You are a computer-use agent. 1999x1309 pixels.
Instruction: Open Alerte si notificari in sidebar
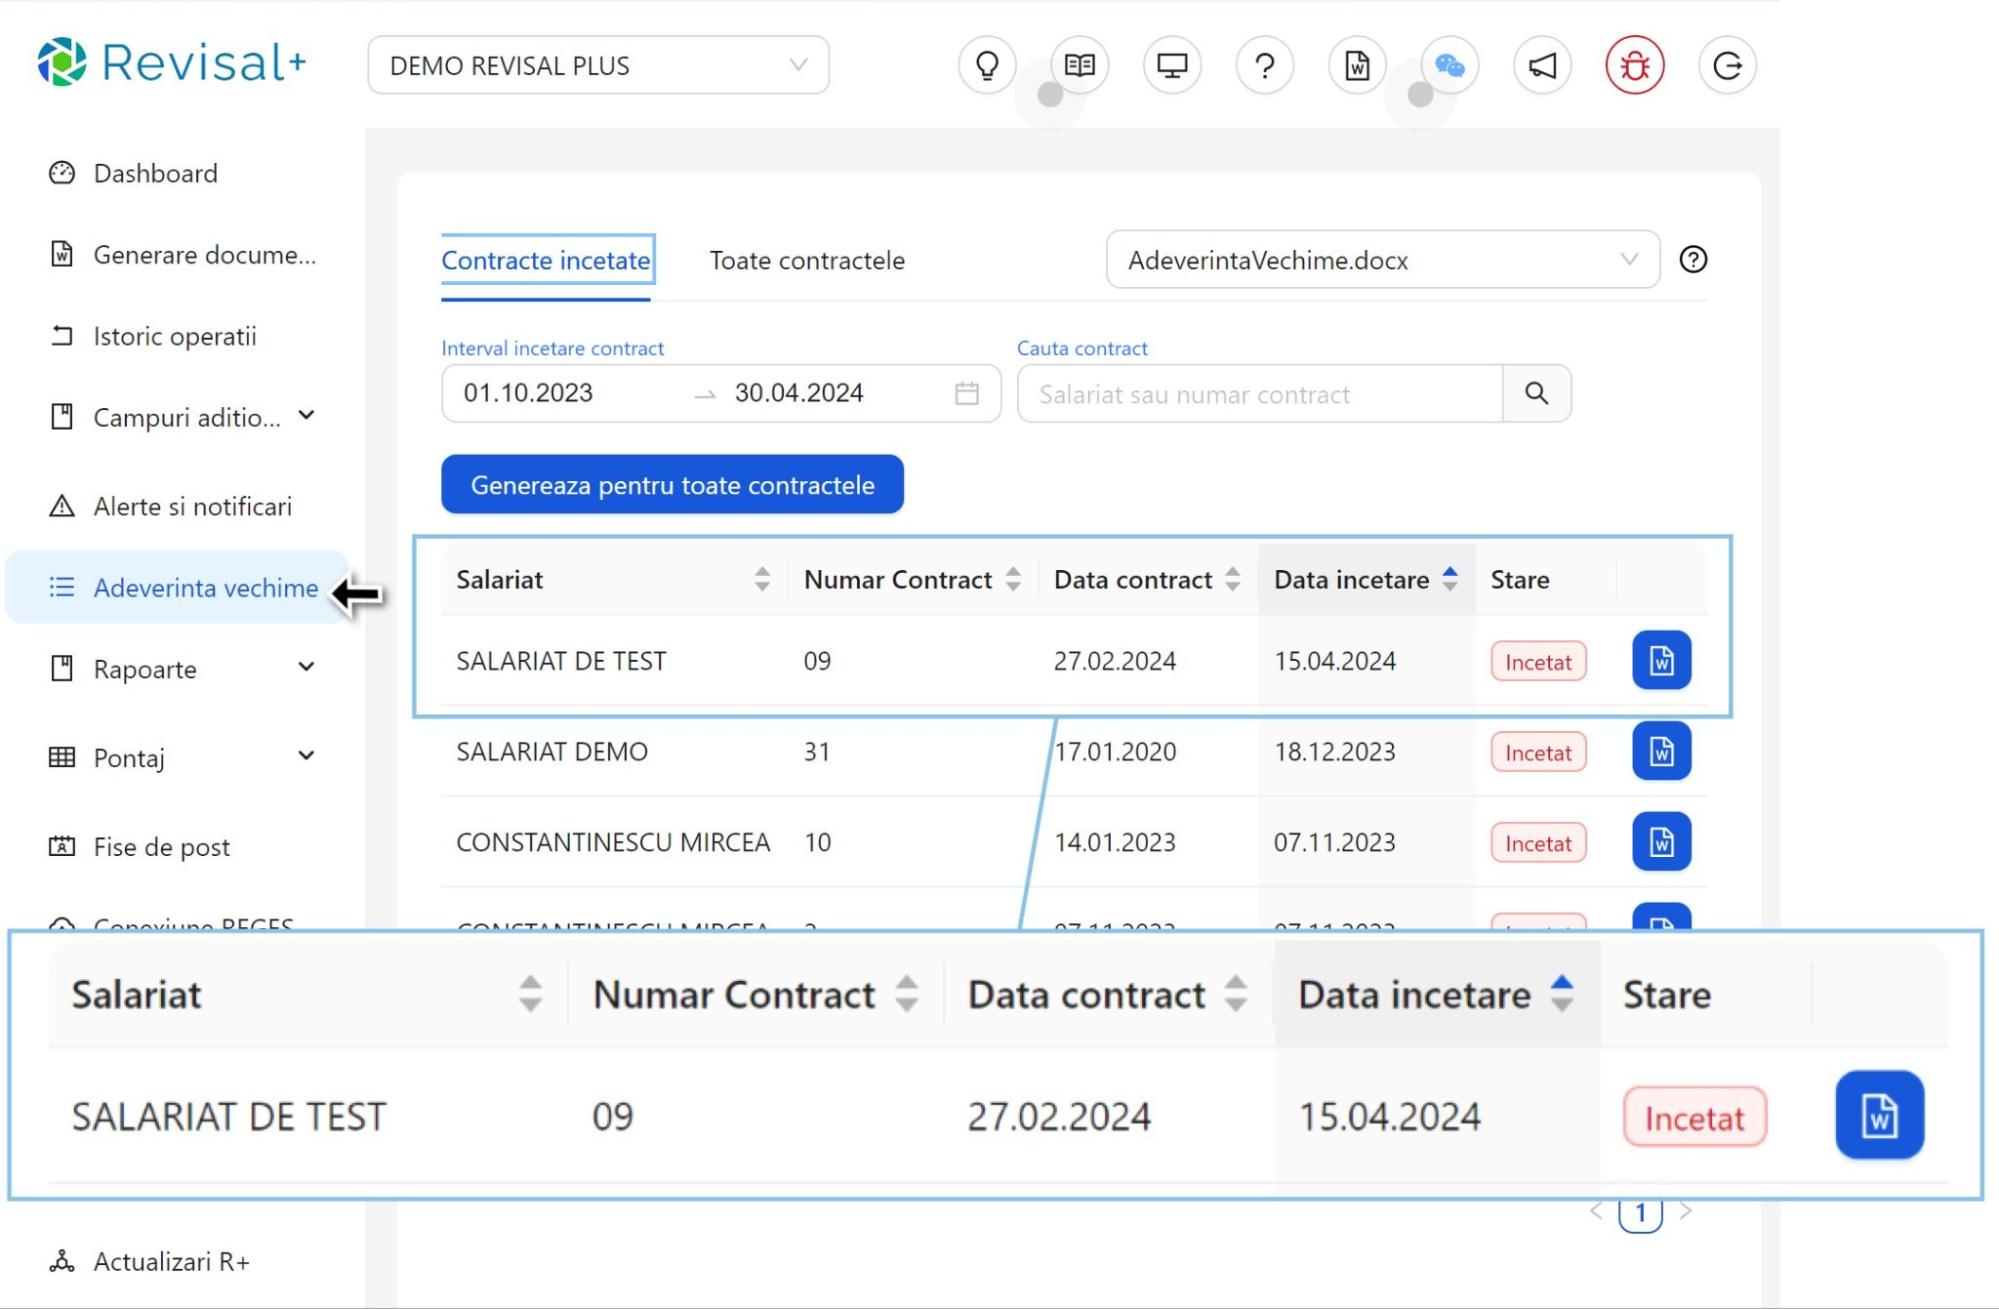[x=192, y=506]
